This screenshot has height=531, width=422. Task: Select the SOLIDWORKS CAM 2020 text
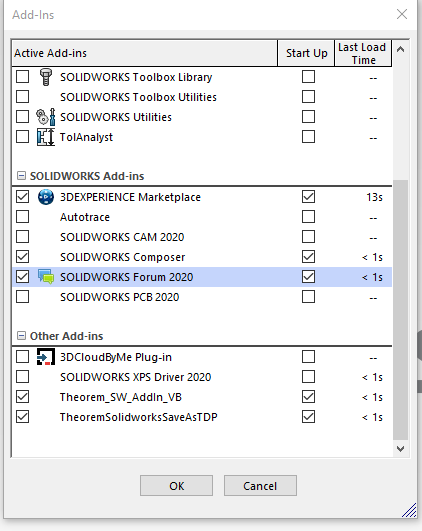pyautogui.click(x=122, y=237)
